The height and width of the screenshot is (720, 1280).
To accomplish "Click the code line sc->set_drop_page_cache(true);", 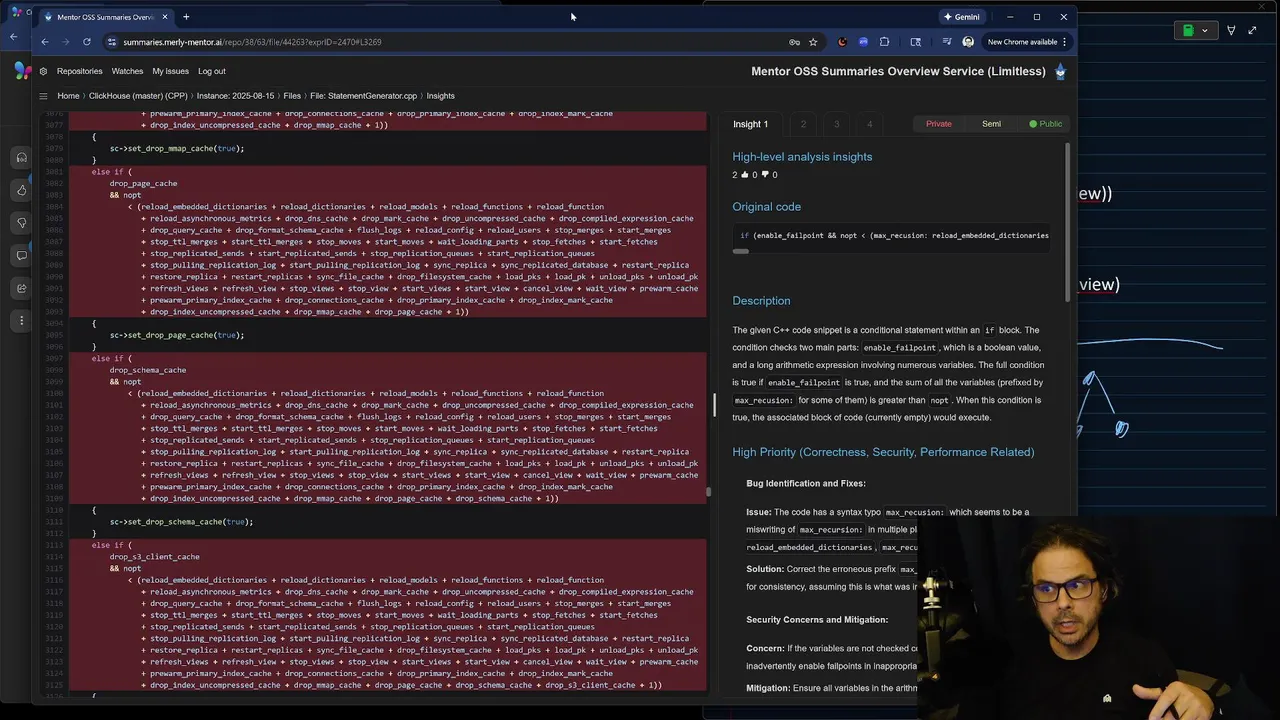I will [177, 335].
